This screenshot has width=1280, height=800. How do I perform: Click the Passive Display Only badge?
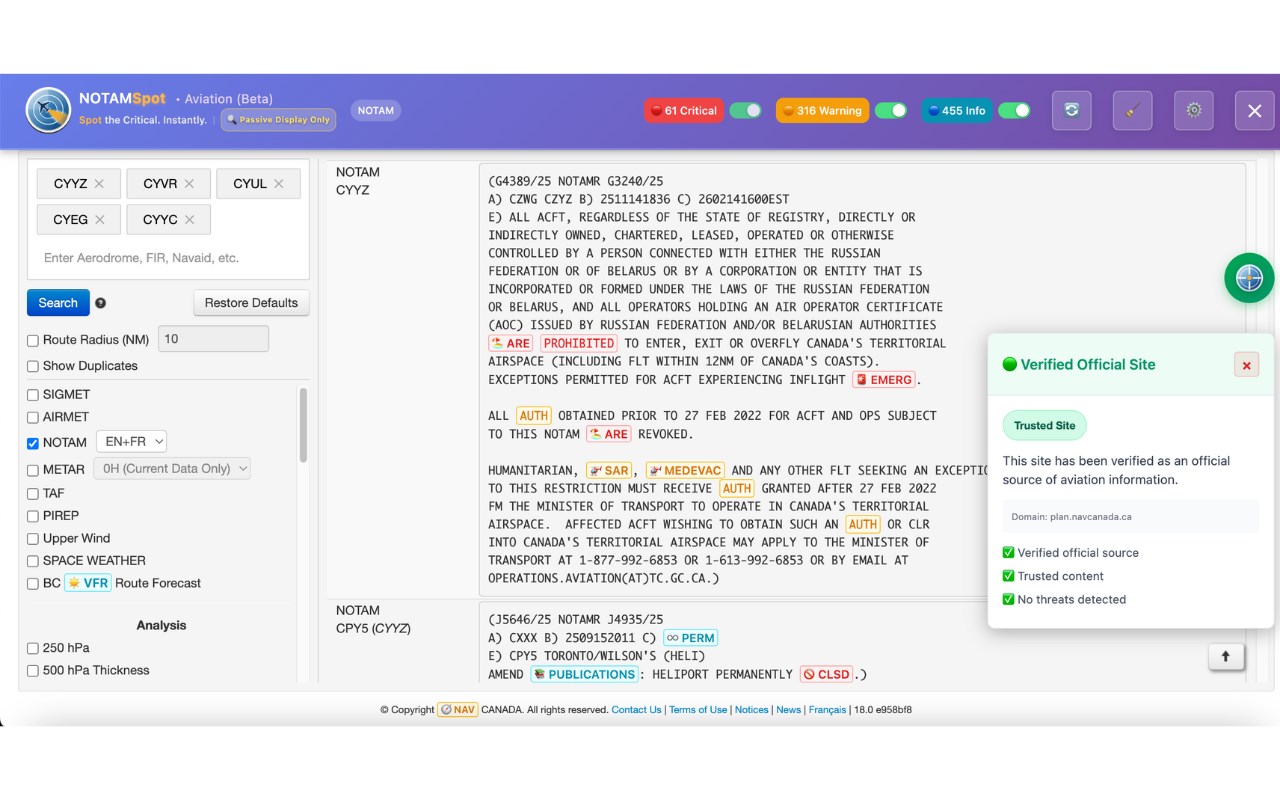[278, 120]
